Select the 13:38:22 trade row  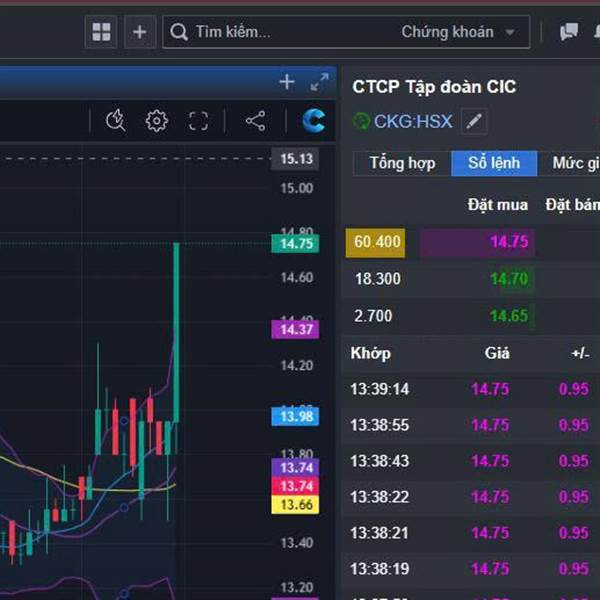[471, 497]
